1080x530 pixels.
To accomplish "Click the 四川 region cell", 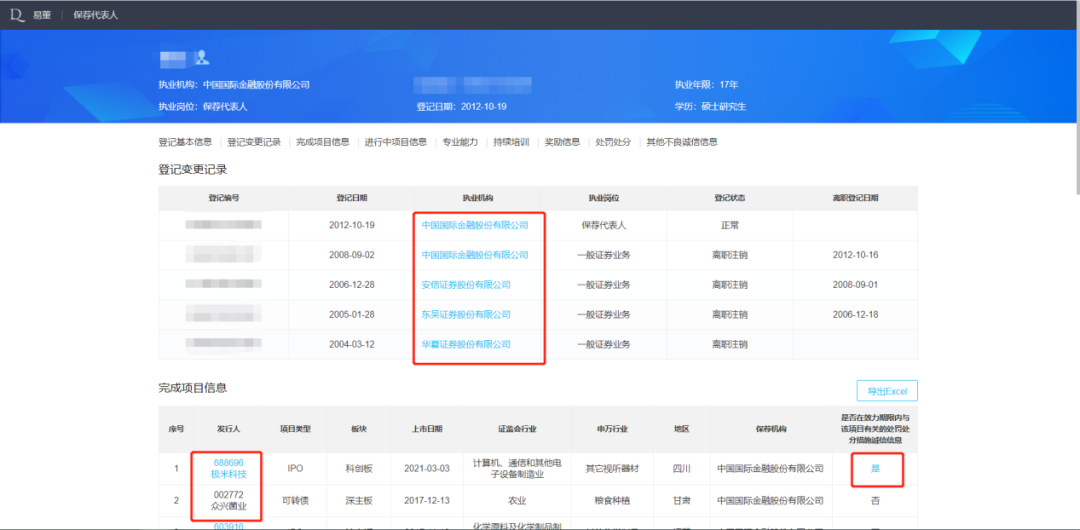I will 681,468.
